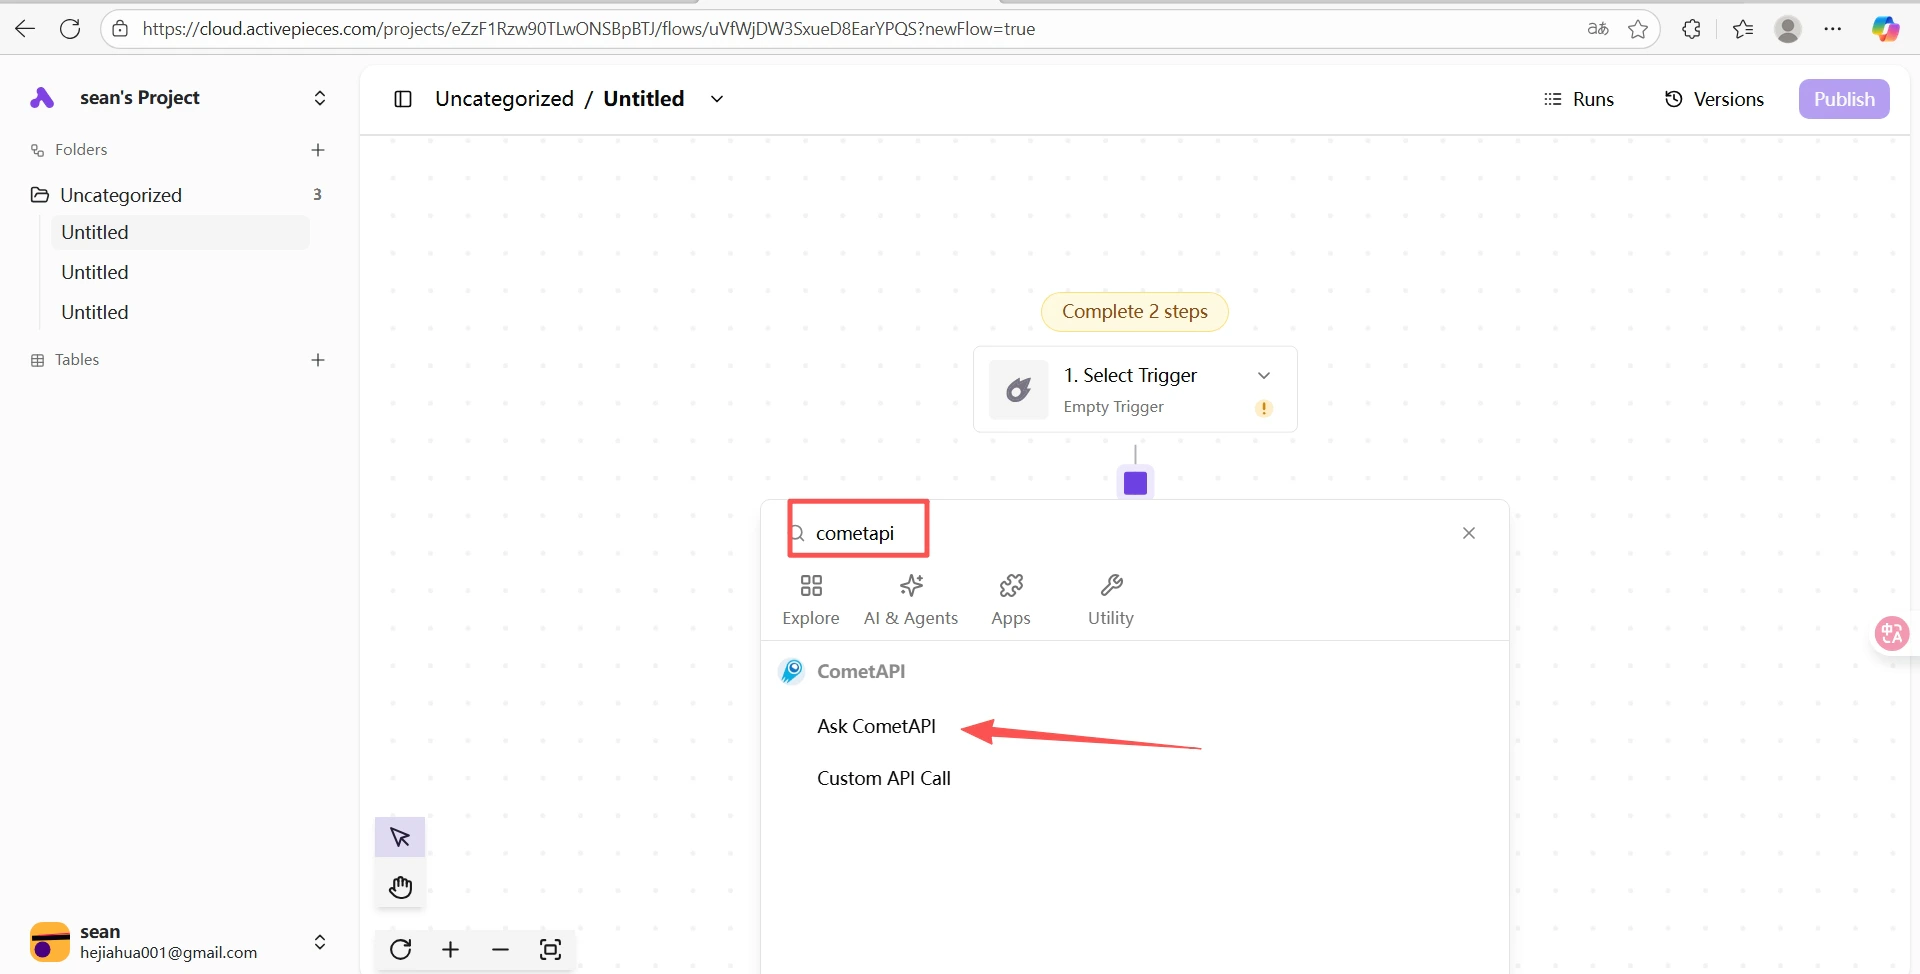View site information lock icon

pyautogui.click(x=120, y=29)
